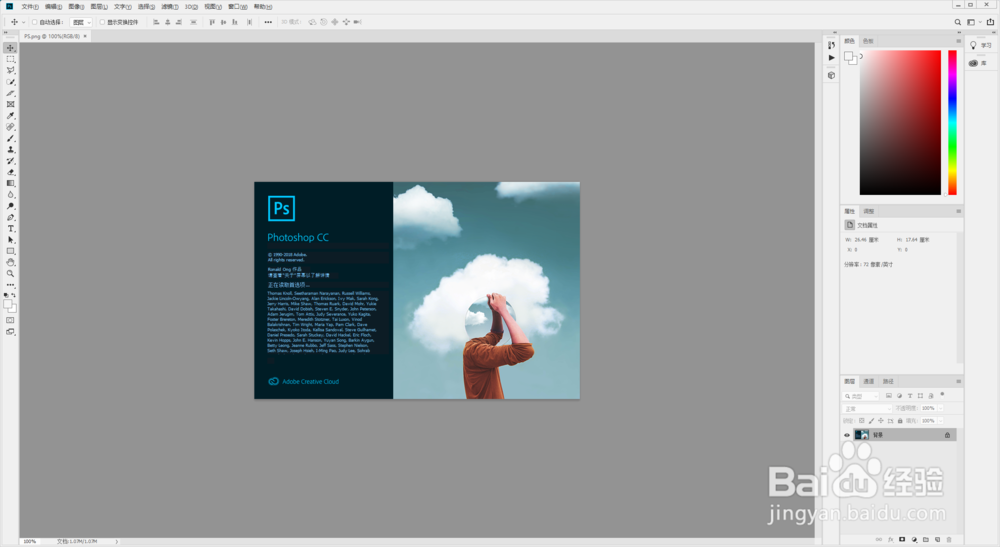Open the Edit Toolbar three-dots button

tap(10, 285)
